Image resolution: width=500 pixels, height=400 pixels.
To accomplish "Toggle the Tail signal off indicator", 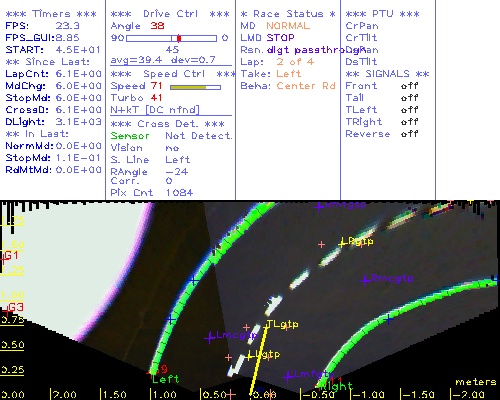I will pos(409,98).
